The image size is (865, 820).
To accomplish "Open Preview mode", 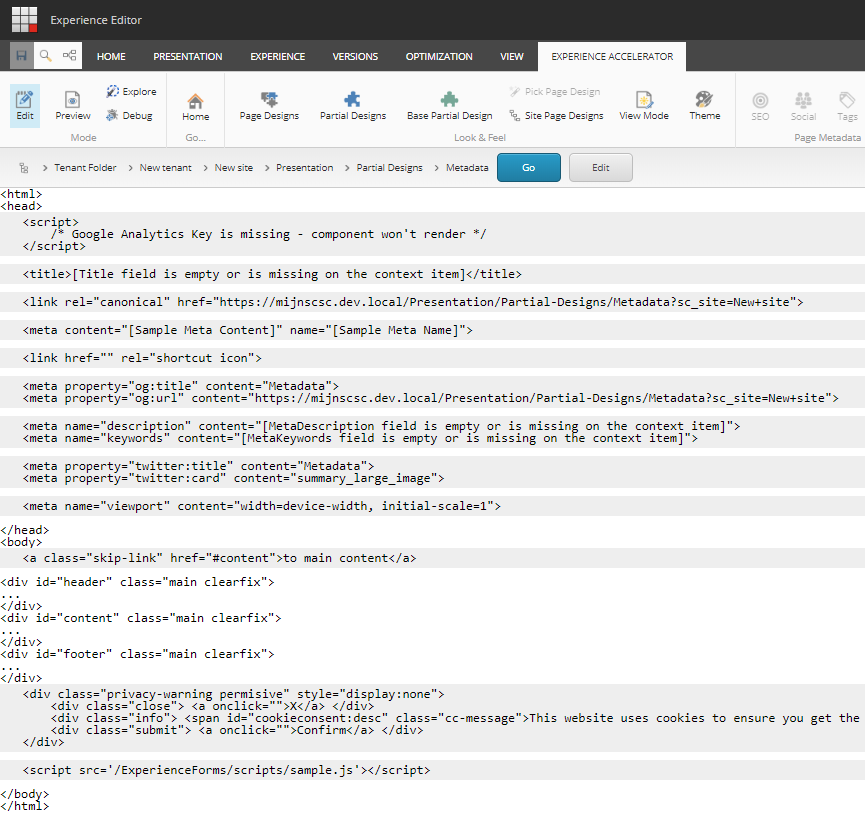I will (73, 106).
